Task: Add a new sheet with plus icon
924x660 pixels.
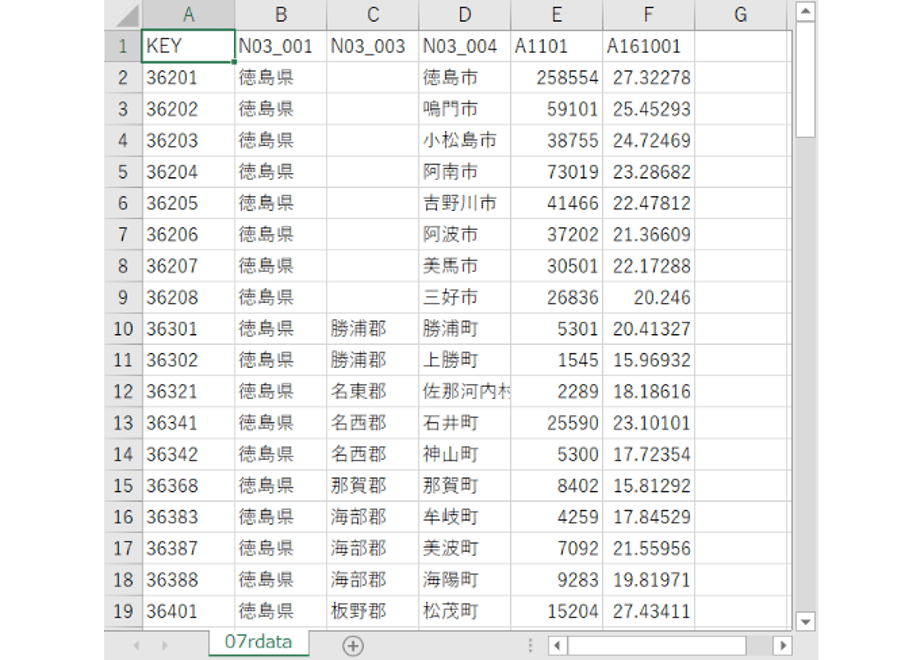Action: [353, 645]
